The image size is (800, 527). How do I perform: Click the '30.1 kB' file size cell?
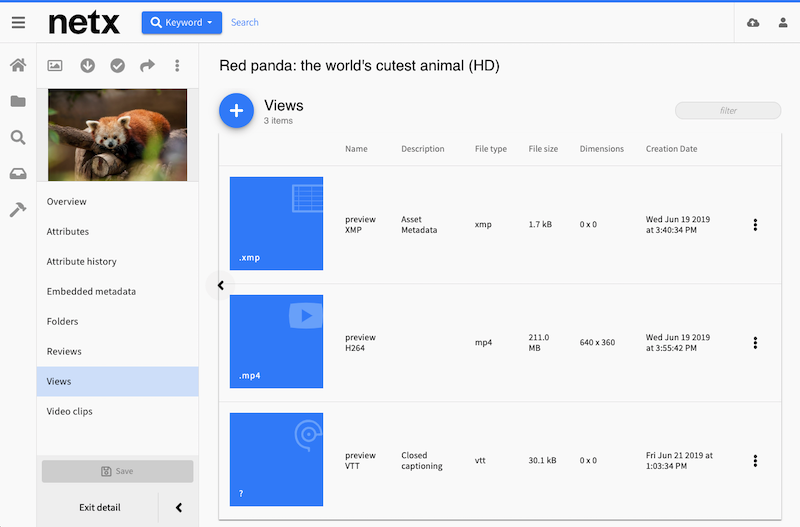542,460
